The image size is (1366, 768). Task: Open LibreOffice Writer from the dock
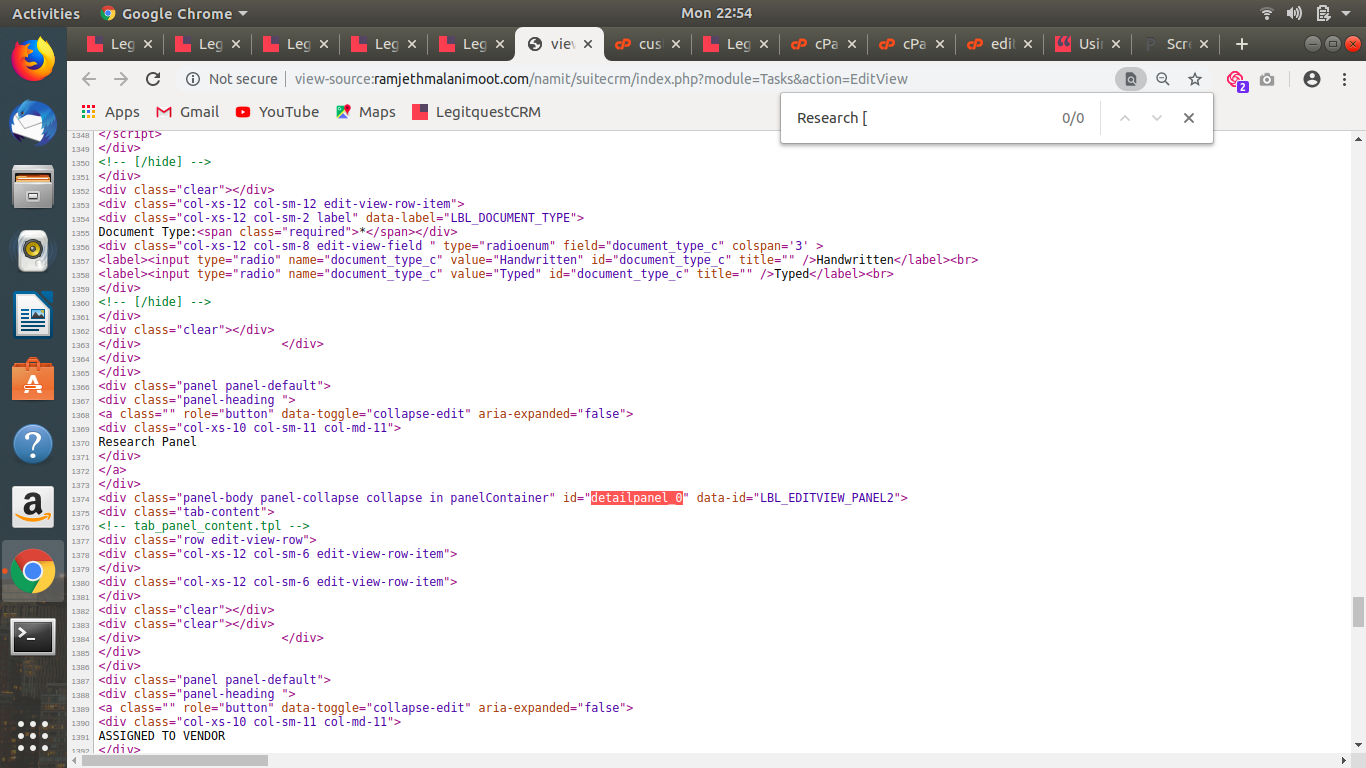(x=33, y=315)
